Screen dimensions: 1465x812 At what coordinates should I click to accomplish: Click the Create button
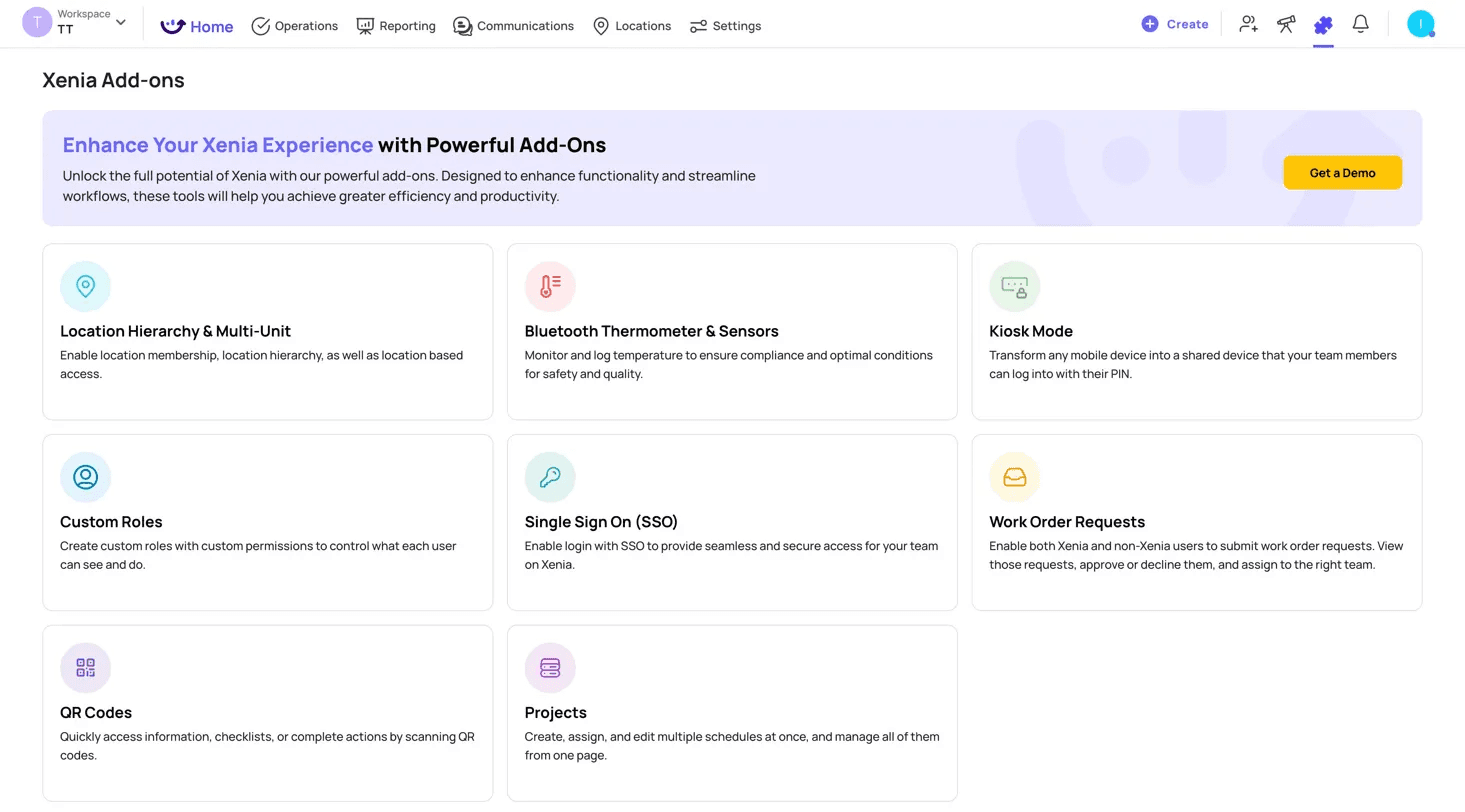pos(1175,24)
